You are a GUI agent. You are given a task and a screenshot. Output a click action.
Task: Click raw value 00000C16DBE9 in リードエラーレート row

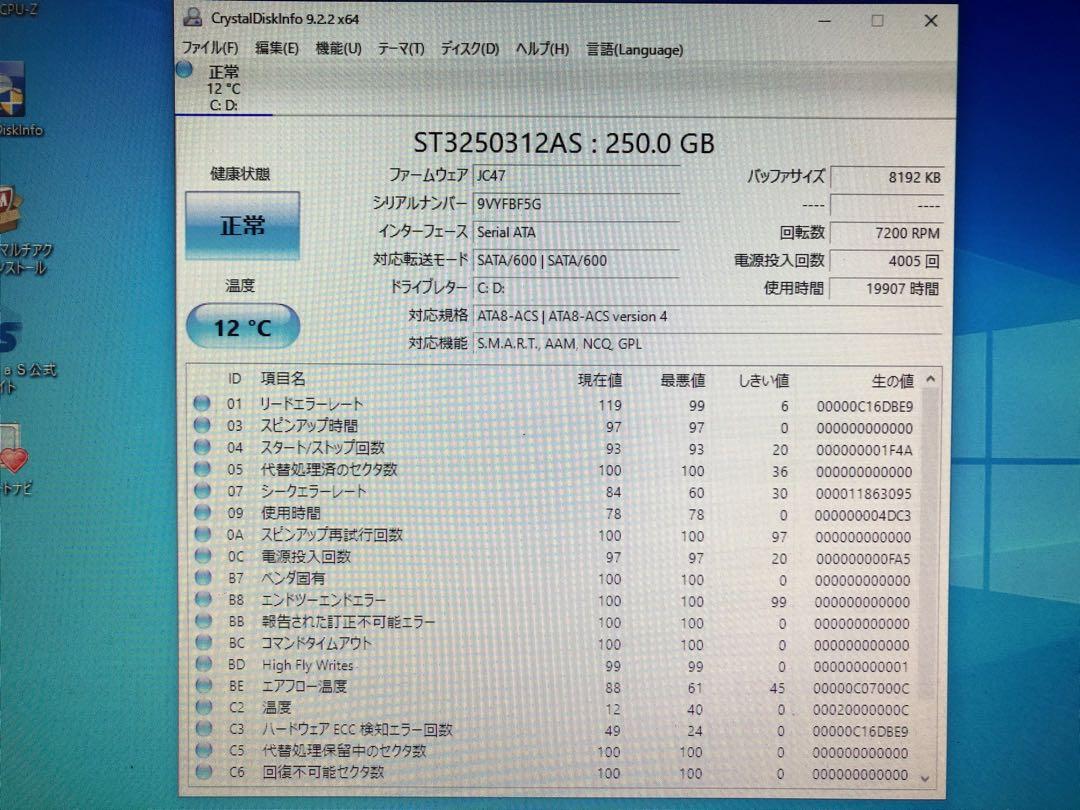pyautogui.click(x=864, y=406)
